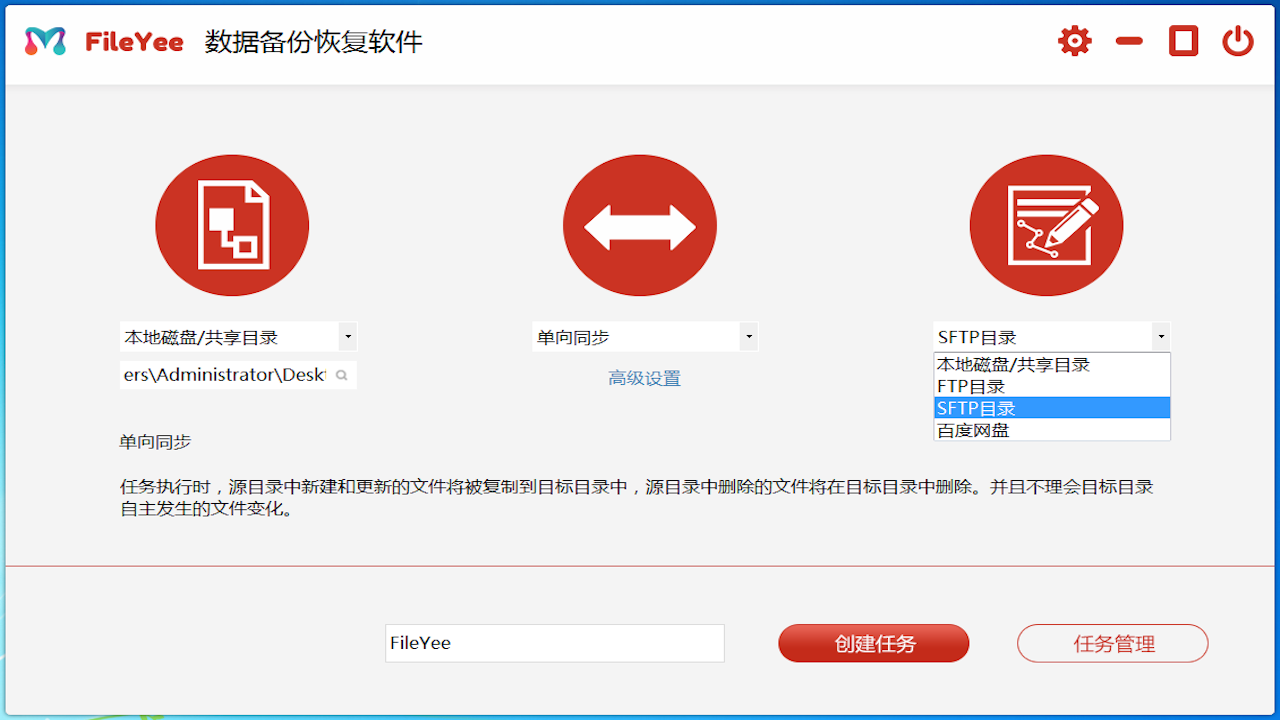Click the 创建任务 button

point(873,643)
